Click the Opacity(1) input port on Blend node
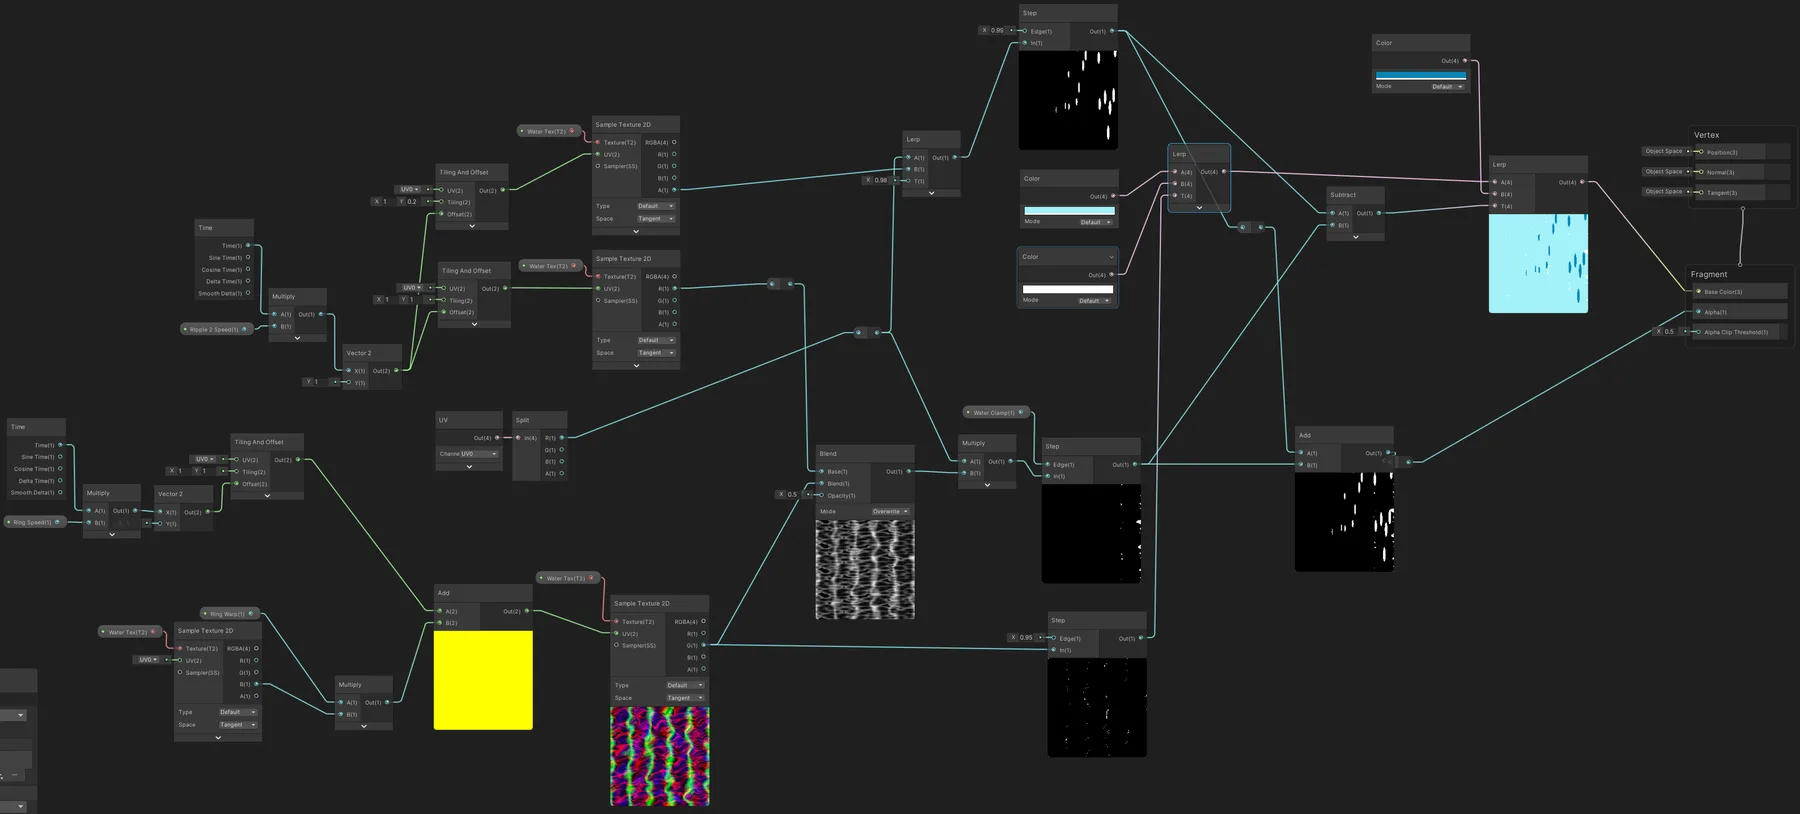 pyautogui.click(x=822, y=495)
